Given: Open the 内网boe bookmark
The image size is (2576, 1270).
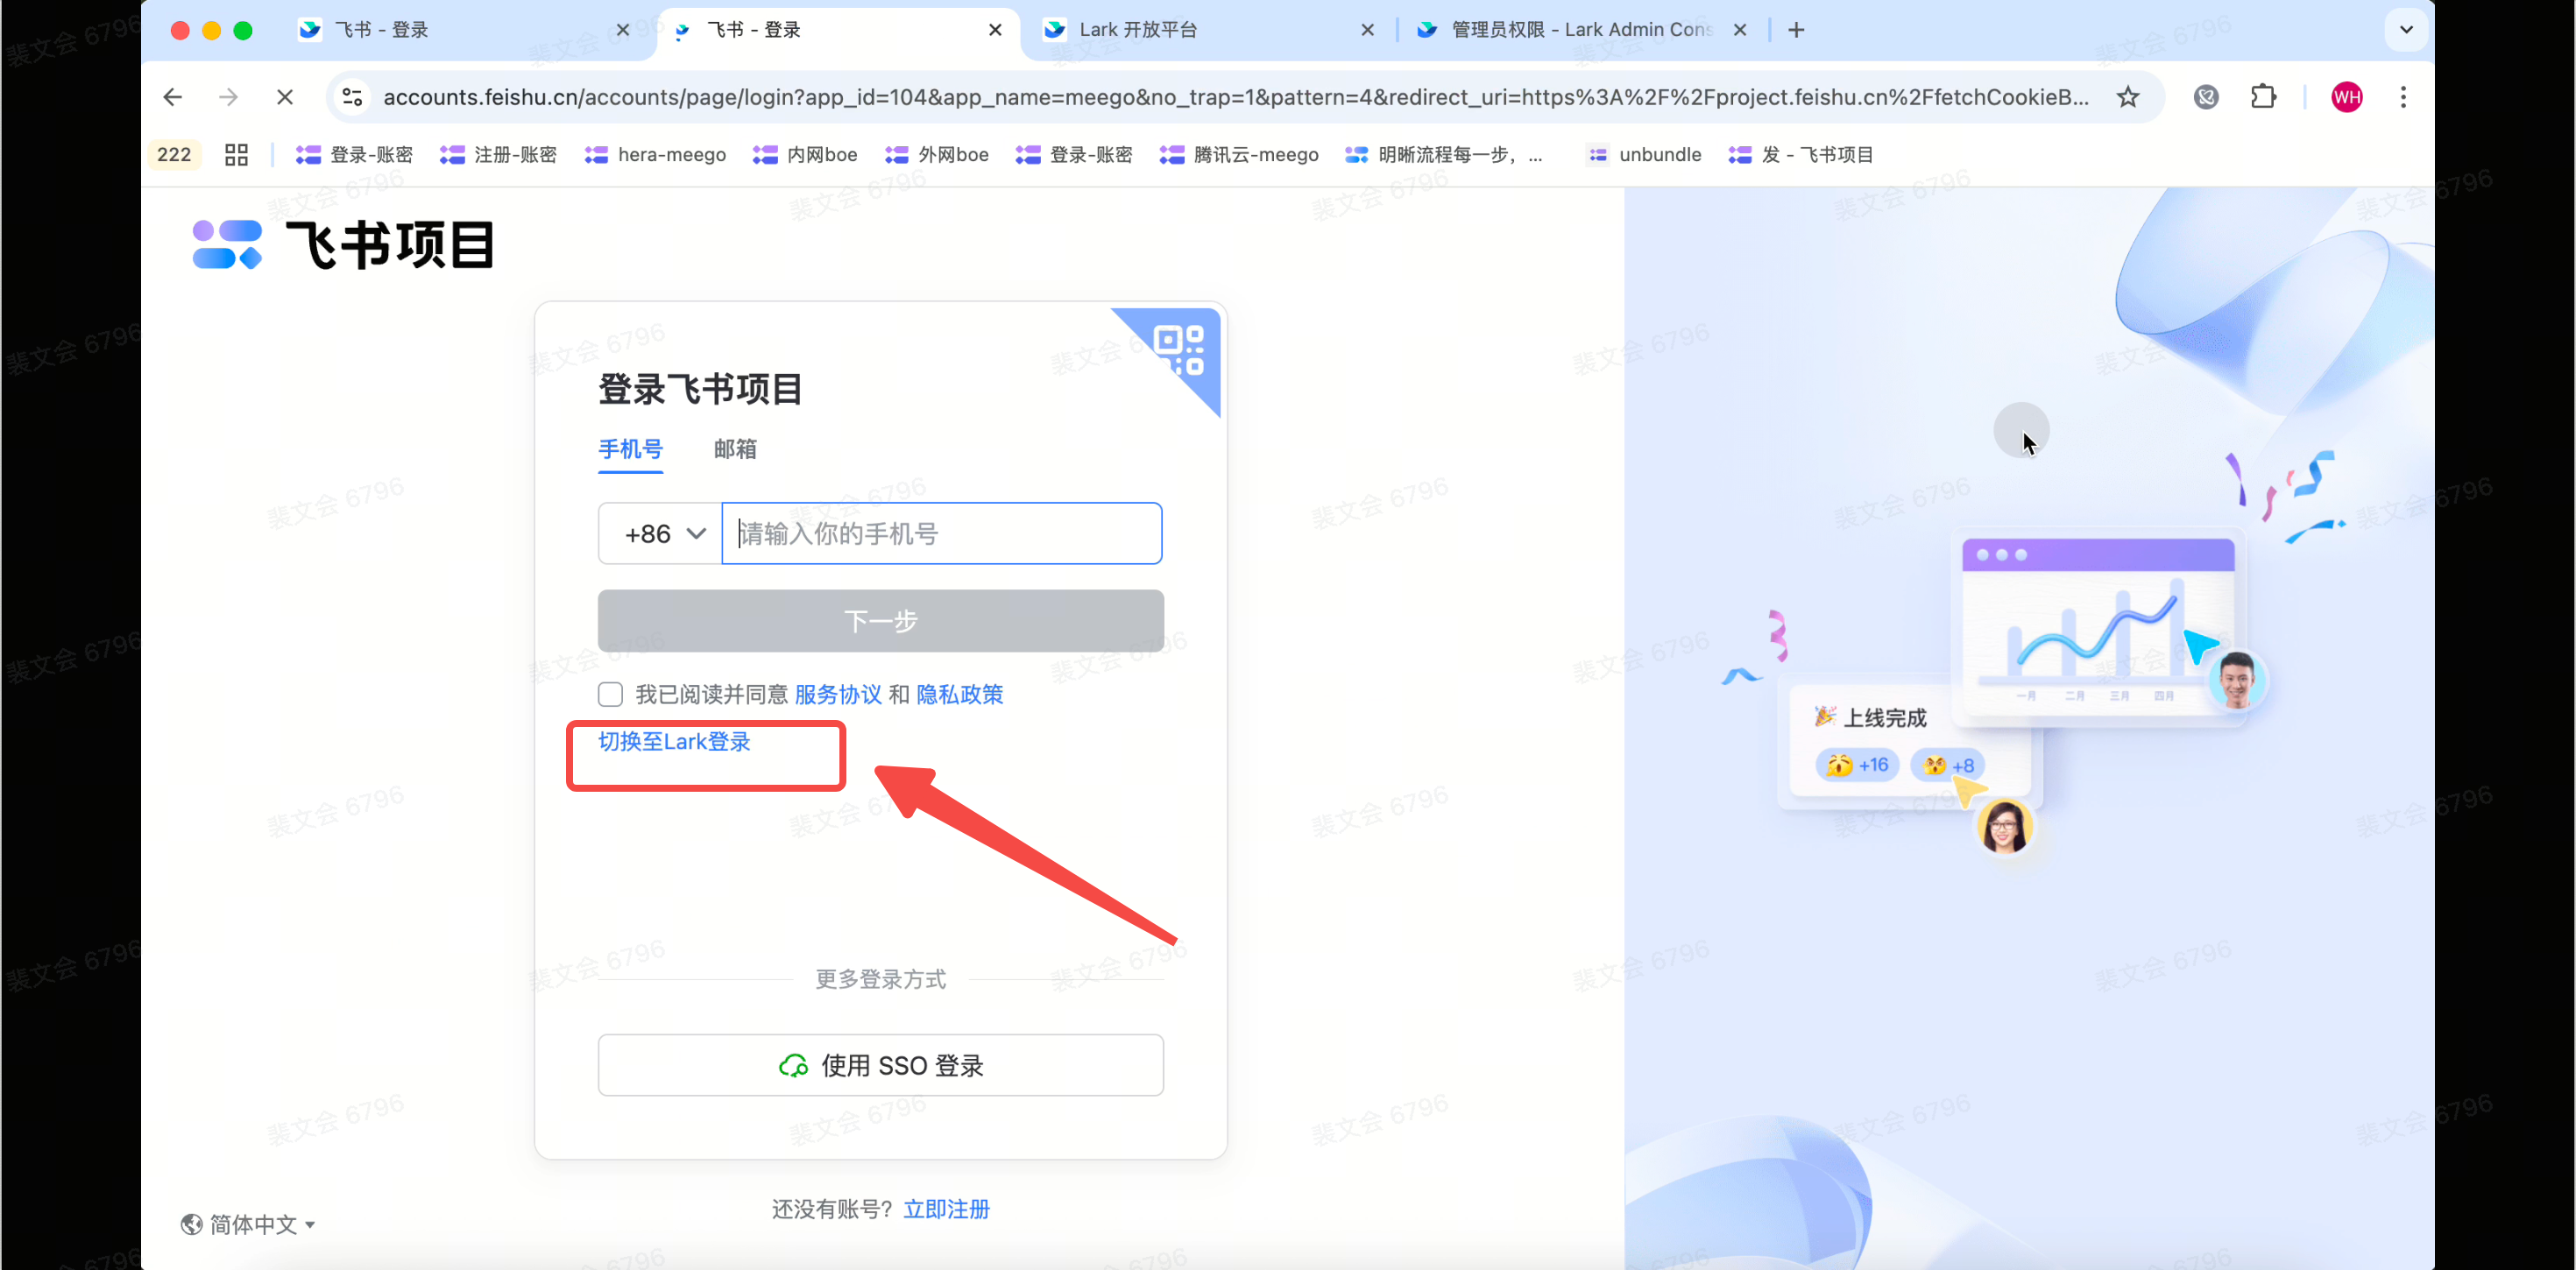Looking at the screenshot, I should click(x=806, y=155).
